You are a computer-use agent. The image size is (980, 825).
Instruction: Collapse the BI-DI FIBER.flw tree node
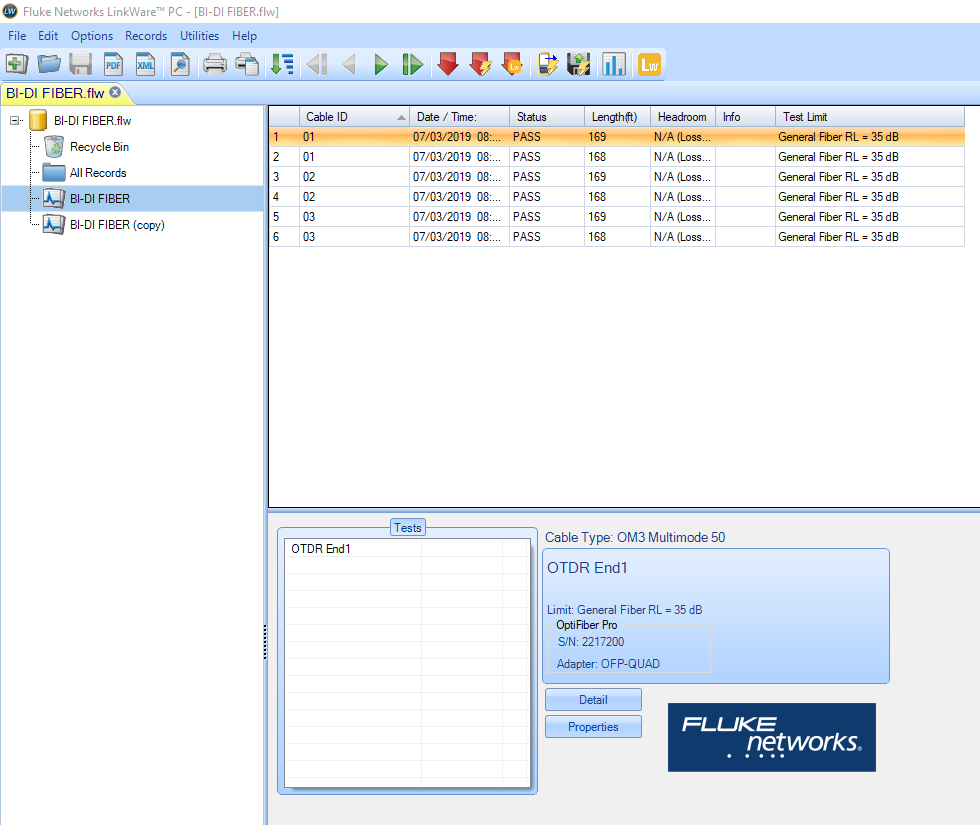pos(15,121)
